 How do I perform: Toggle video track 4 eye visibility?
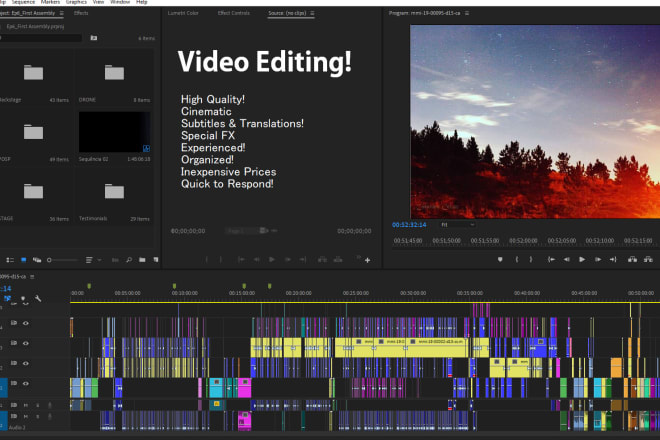(x=26, y=323)
